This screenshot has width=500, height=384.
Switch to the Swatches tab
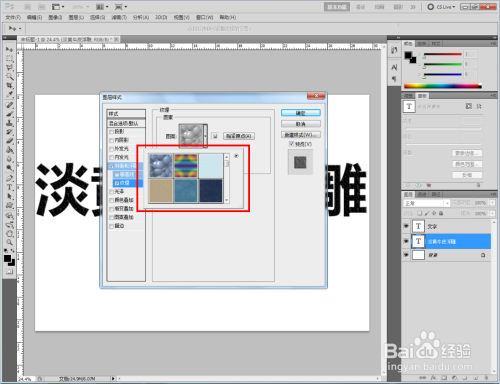point(422,44)
